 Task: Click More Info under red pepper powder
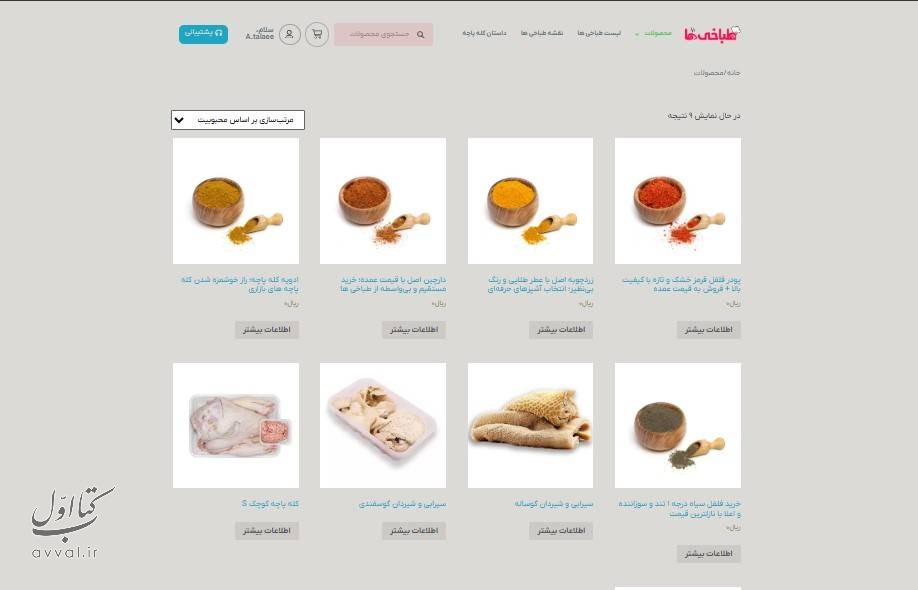coord(708,330)
